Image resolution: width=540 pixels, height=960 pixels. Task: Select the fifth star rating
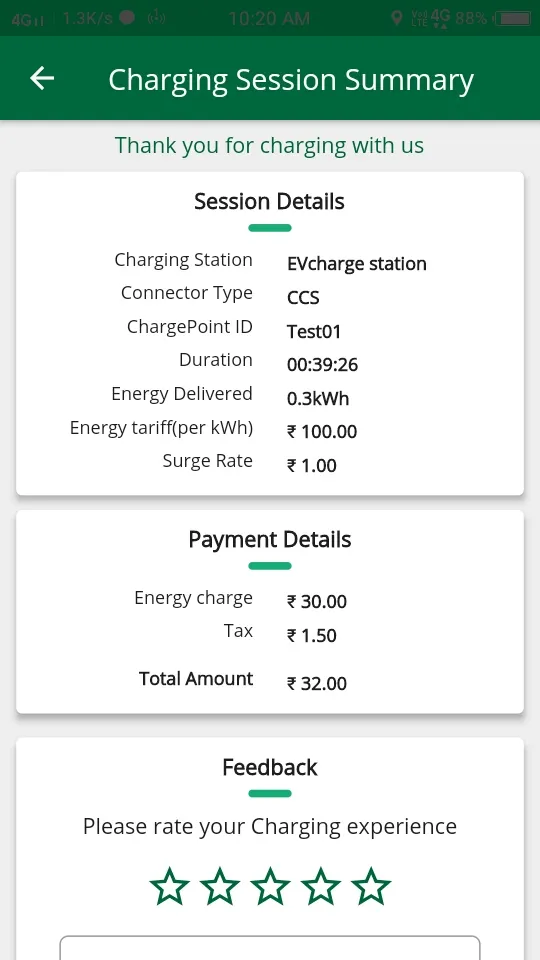[370, 886]
